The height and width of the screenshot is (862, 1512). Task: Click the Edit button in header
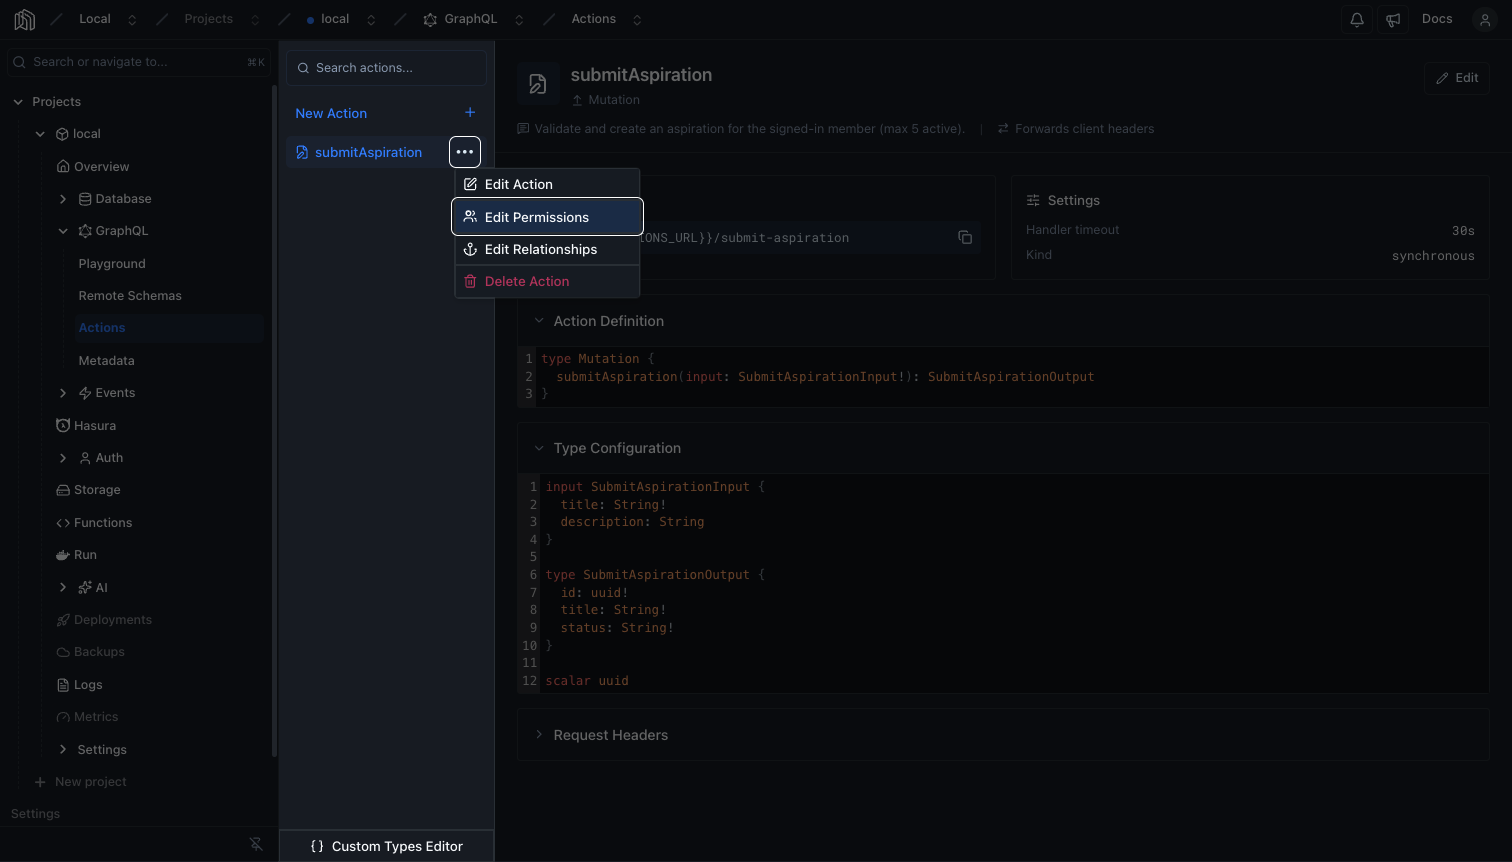1457,78
